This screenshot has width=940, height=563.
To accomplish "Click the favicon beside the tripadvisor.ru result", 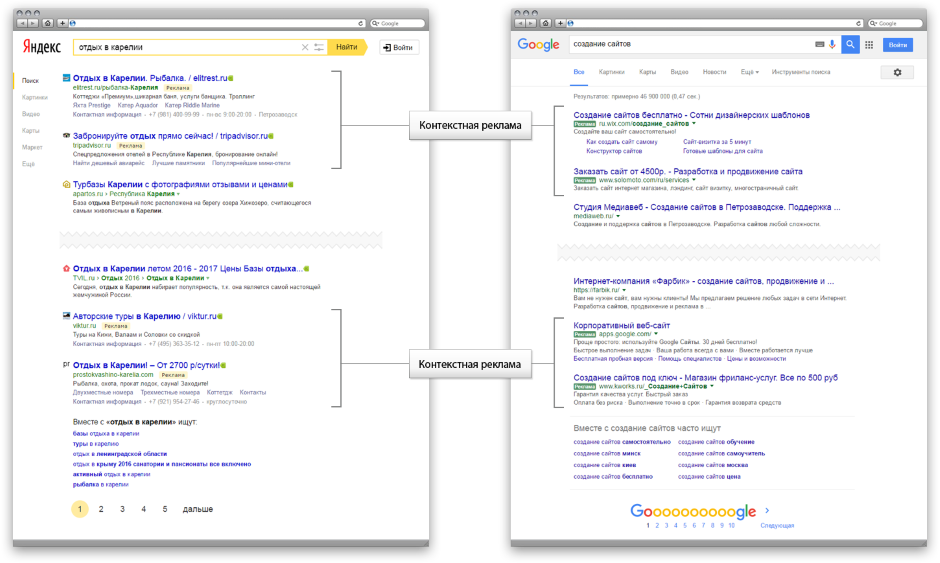I will [x=67, y=136].
